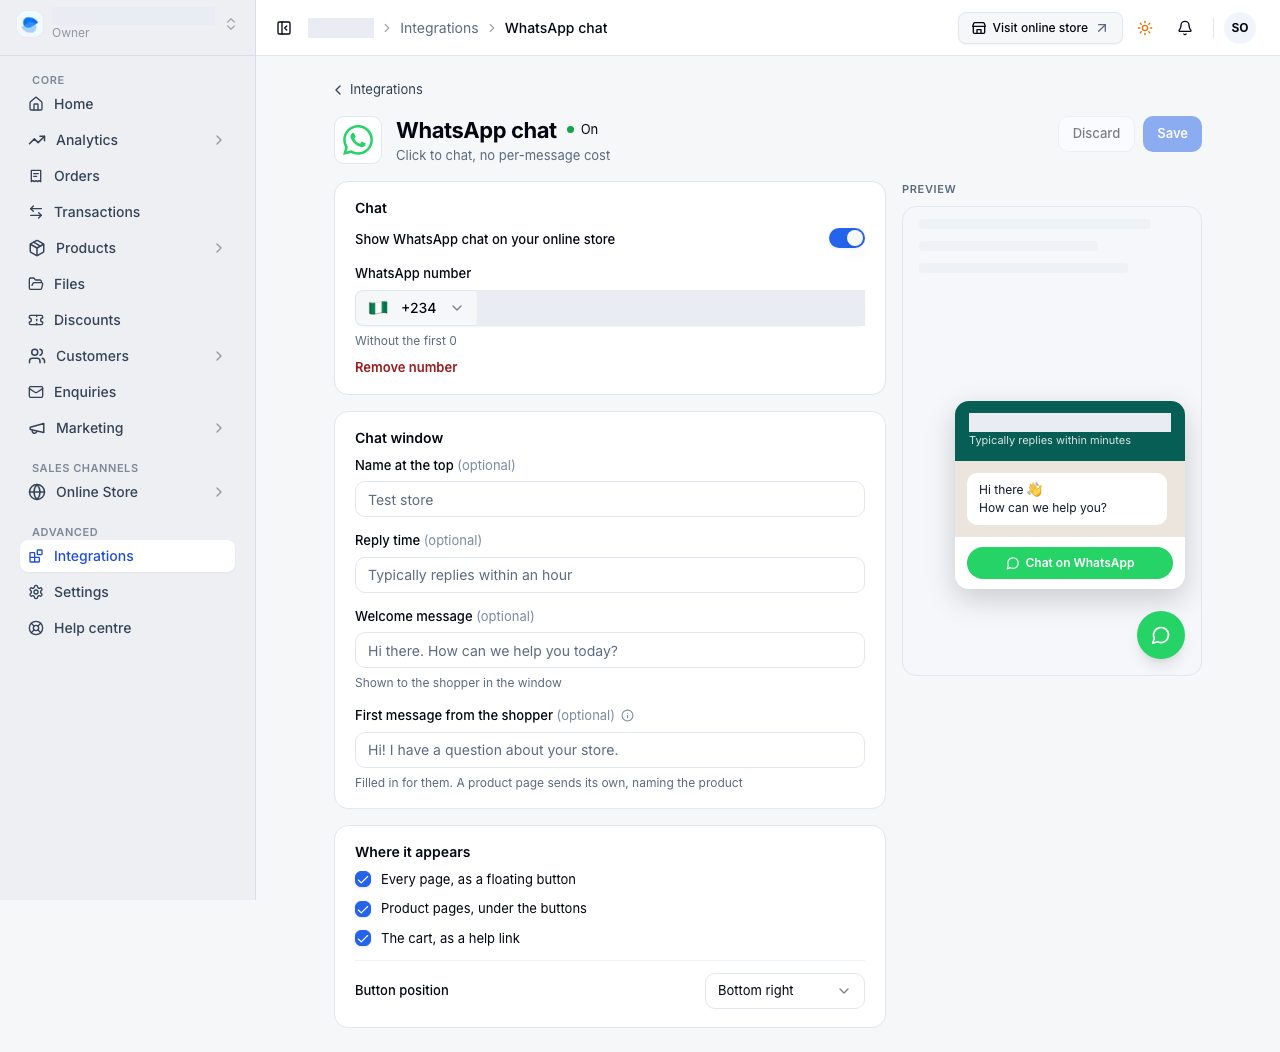Open Orders in the sidebar
The height and width of the screenshot is (1052, 1280).
click(127, 176)
